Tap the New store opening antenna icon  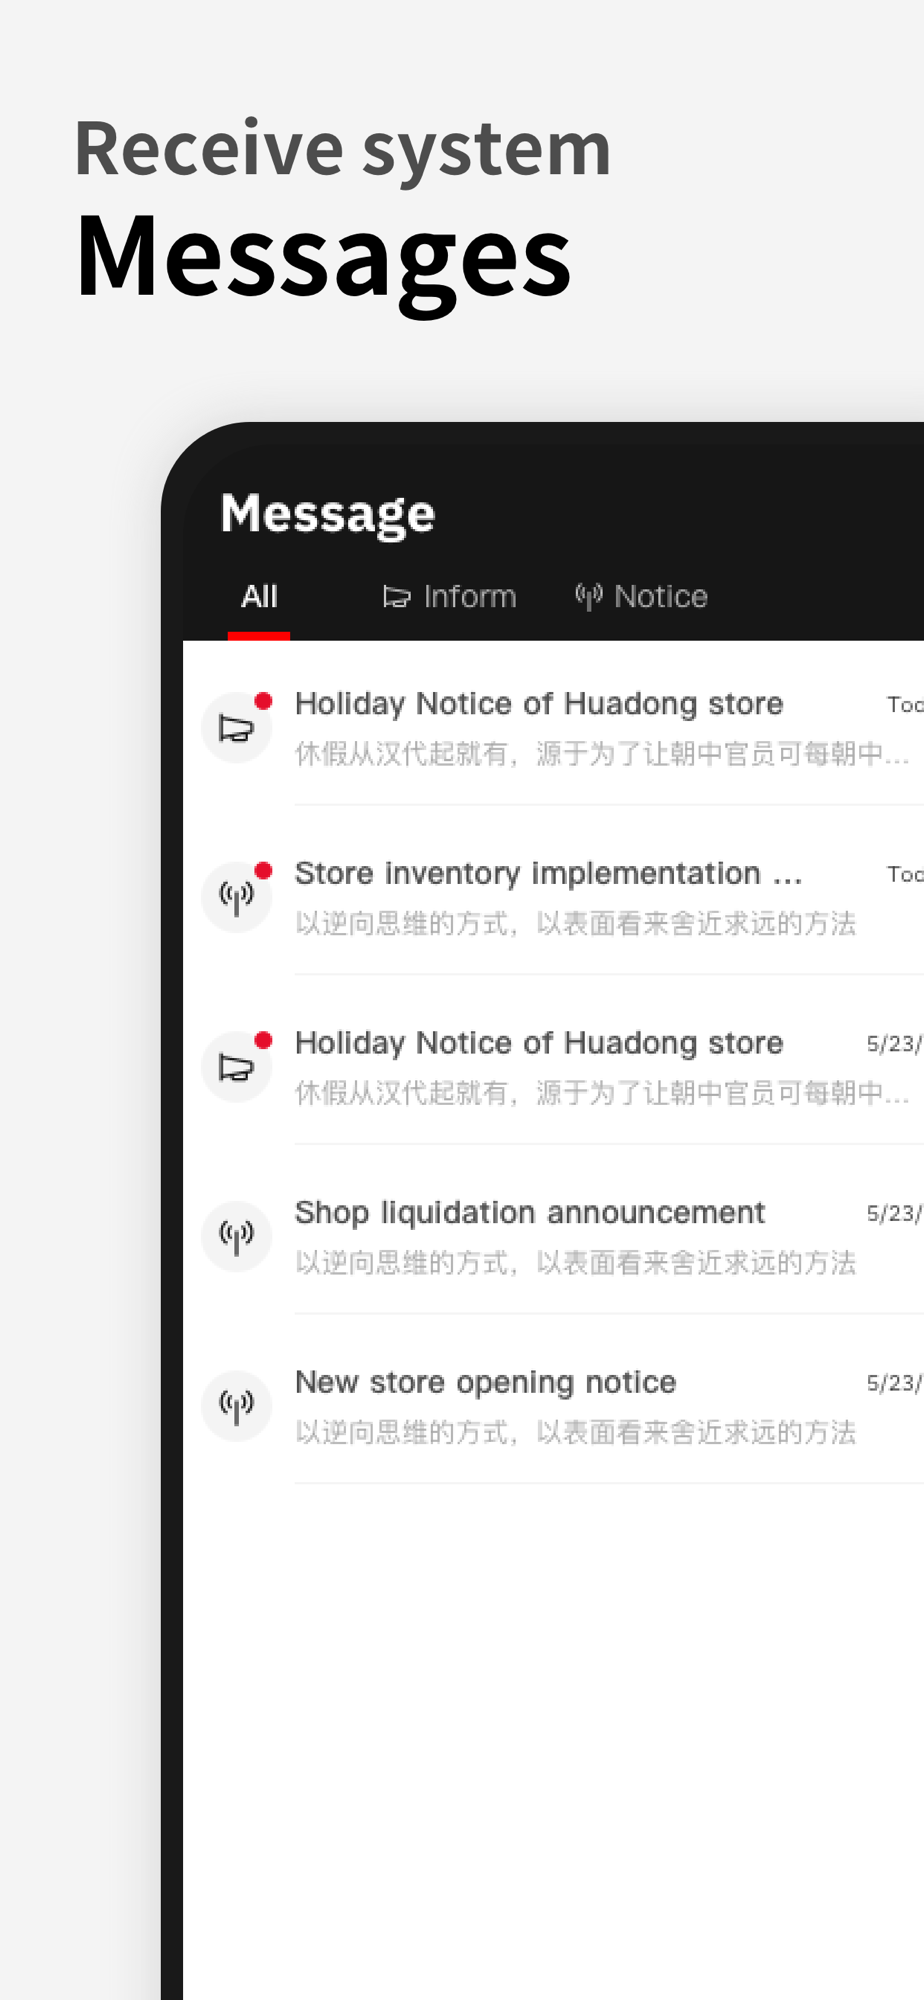[x=237, y=1406]
